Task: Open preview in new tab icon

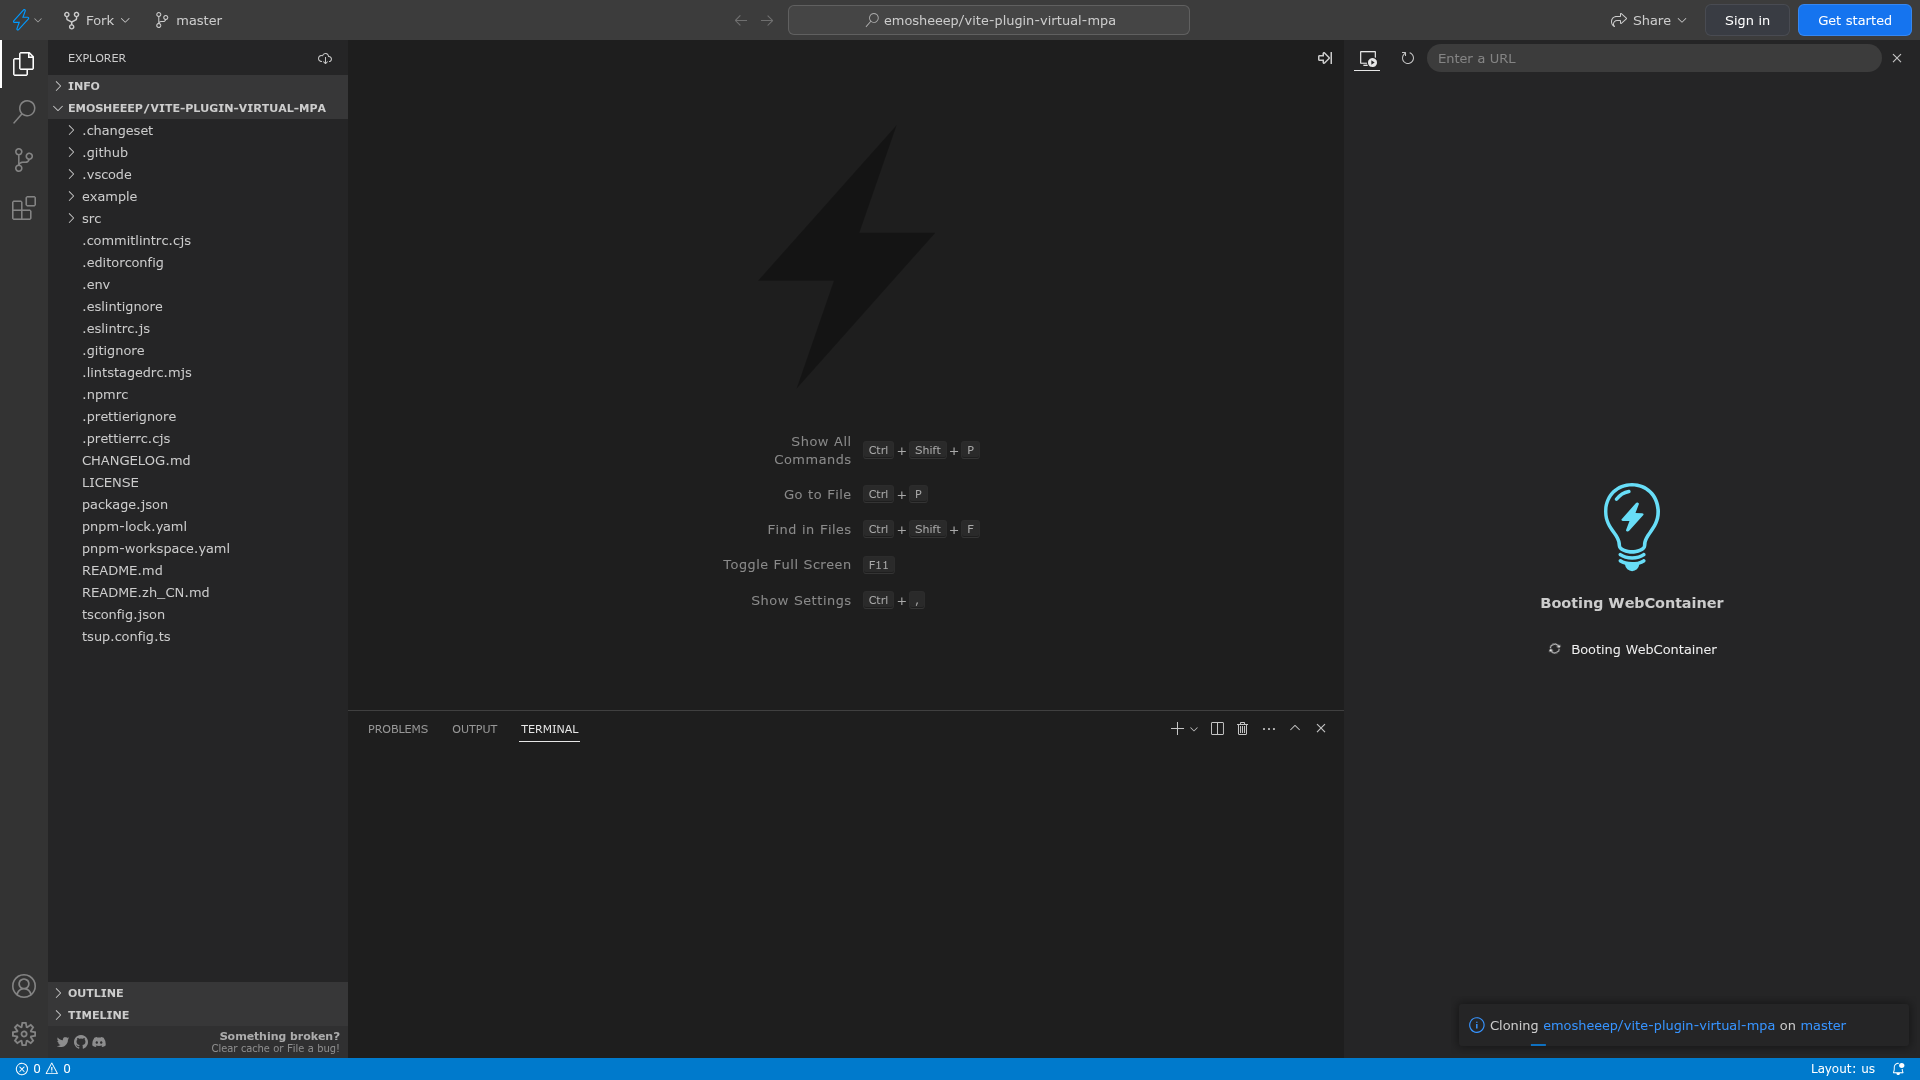Action: click(1367, 59)
